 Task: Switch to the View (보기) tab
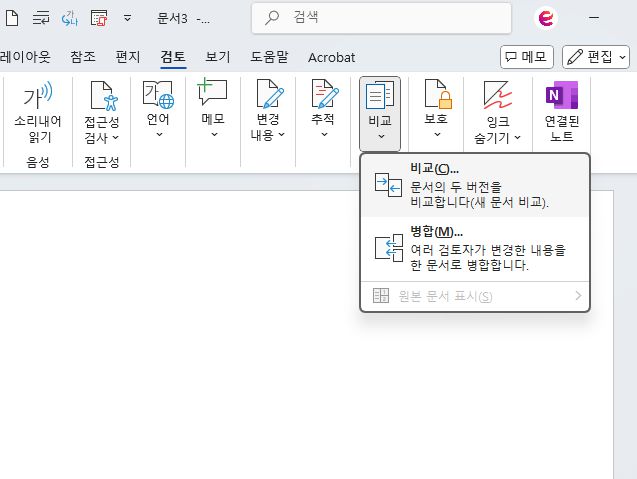(x=218, y=57)
